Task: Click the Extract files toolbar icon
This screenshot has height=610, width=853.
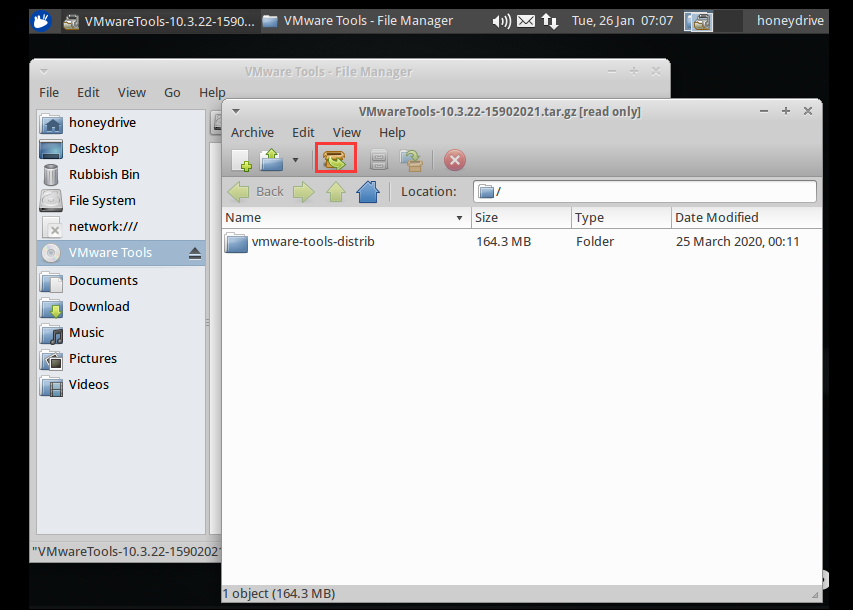Action: pyautogui.click(x=336, y=159)
